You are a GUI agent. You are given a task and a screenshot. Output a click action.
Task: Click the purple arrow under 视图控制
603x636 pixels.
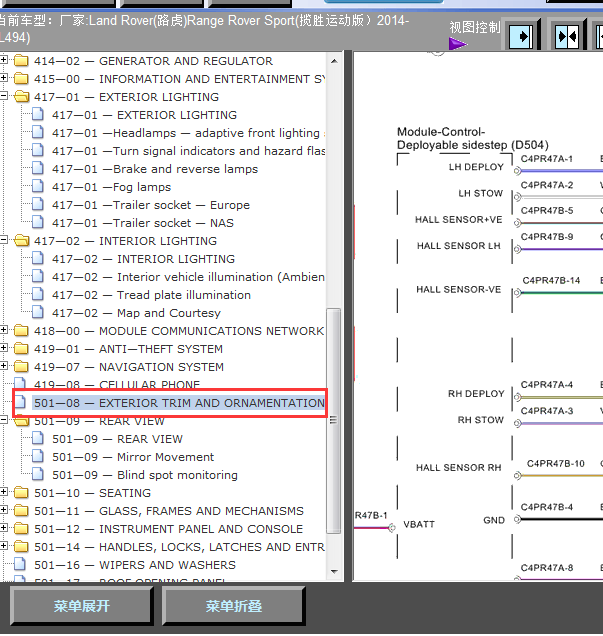[458, 44]
